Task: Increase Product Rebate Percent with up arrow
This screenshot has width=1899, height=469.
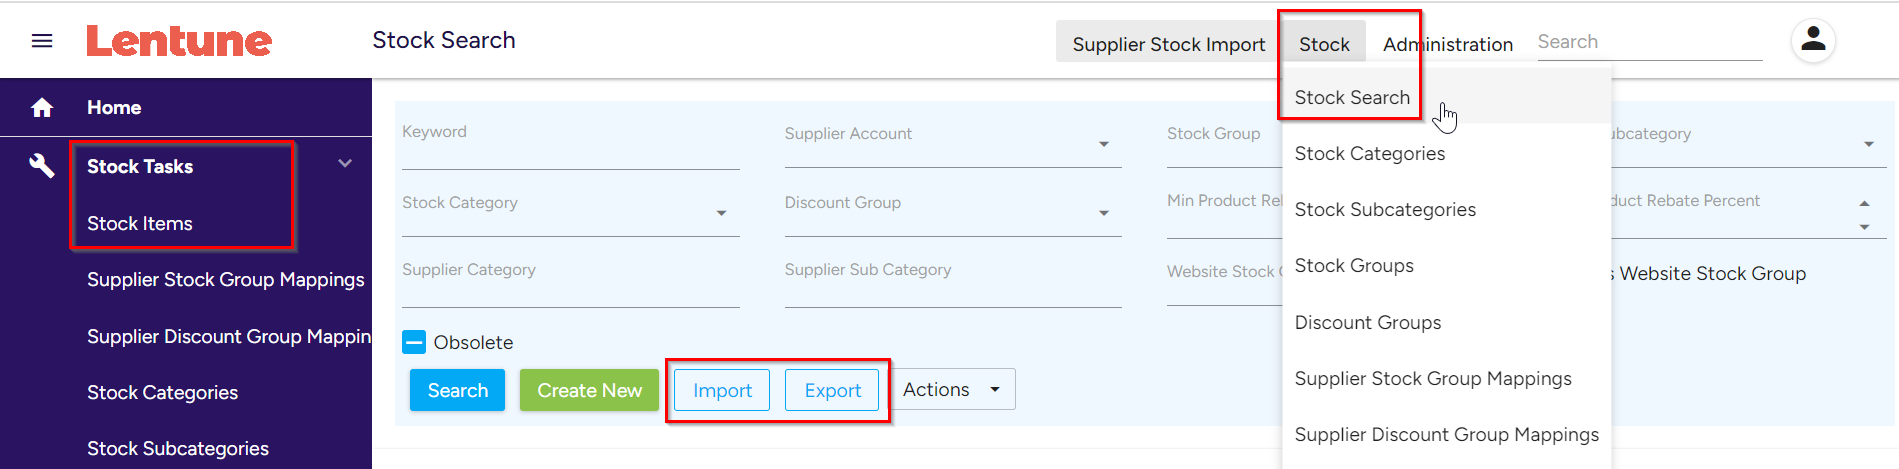Action: click(1864, 203)
